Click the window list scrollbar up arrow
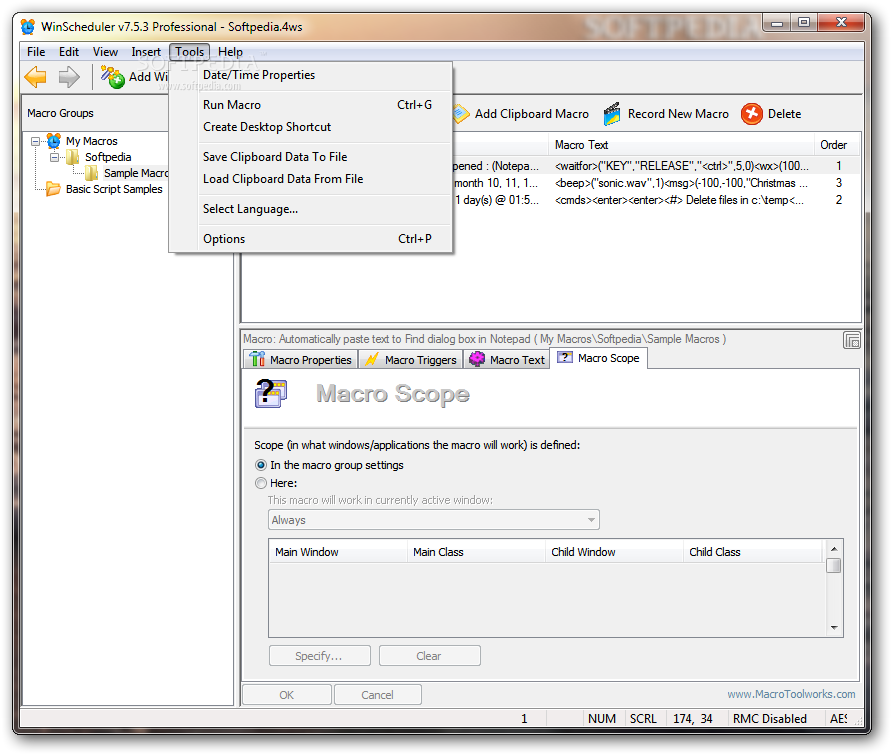 pyautogui.click(x=834, y=549)
